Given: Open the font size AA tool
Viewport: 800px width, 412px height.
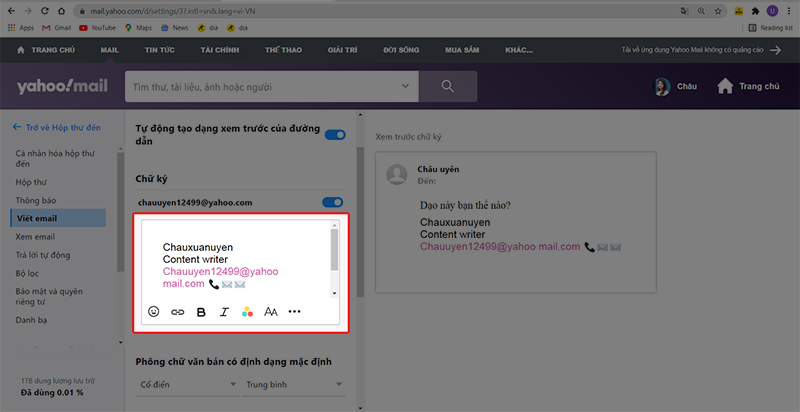Looking at the screenshot, I should tap(271, 312).
